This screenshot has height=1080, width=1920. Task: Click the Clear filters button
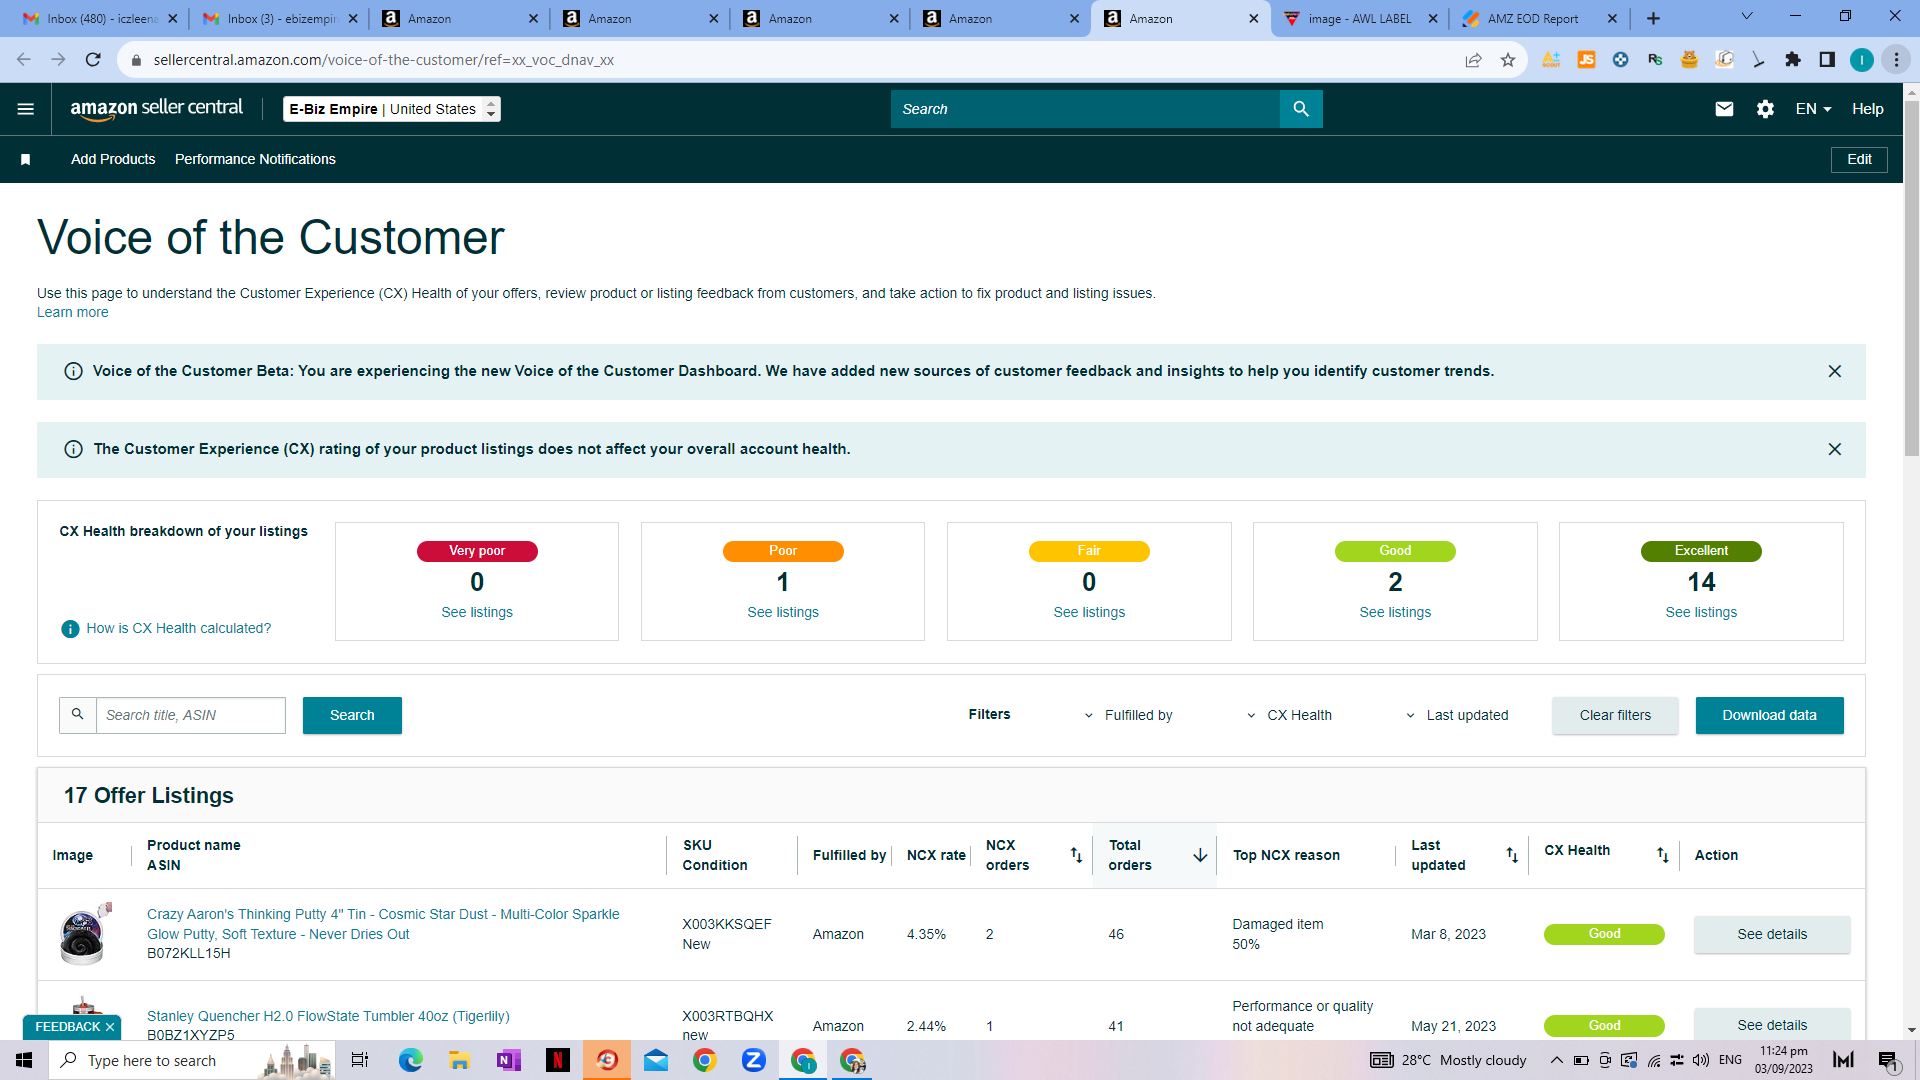1615,715
